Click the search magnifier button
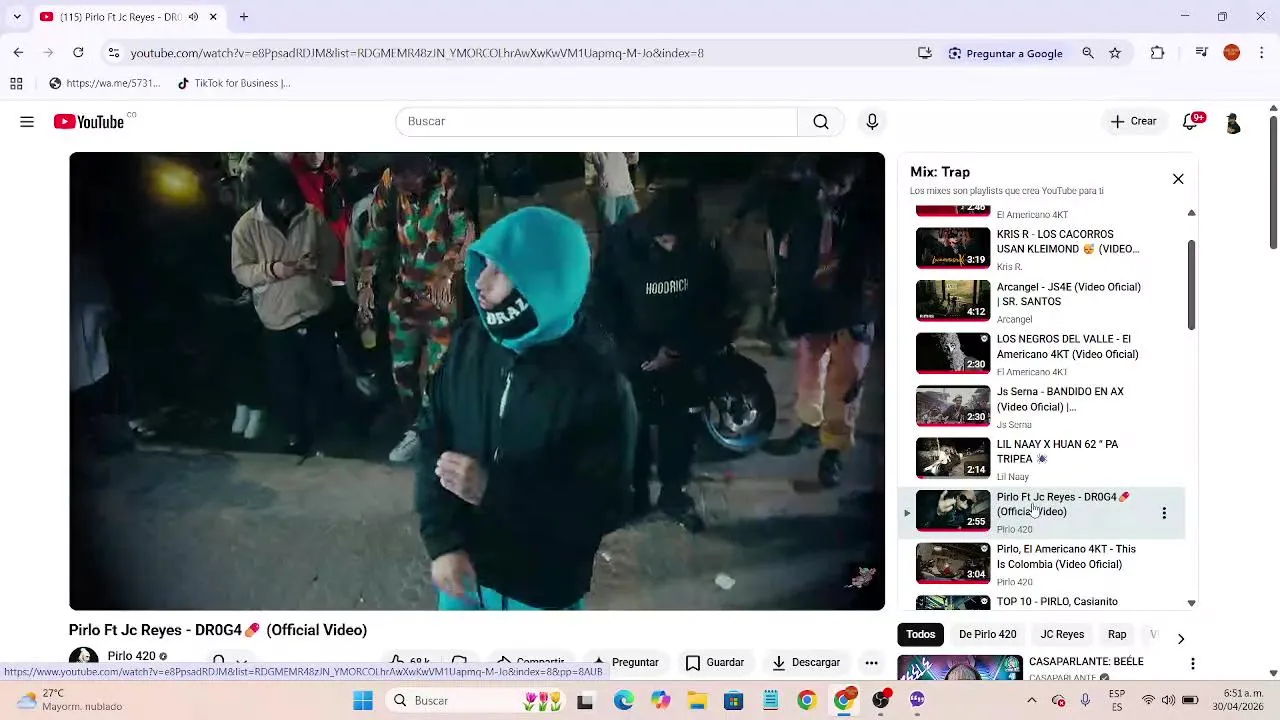The height and width of the screenshot is (720, 1280). coord(821,122)
